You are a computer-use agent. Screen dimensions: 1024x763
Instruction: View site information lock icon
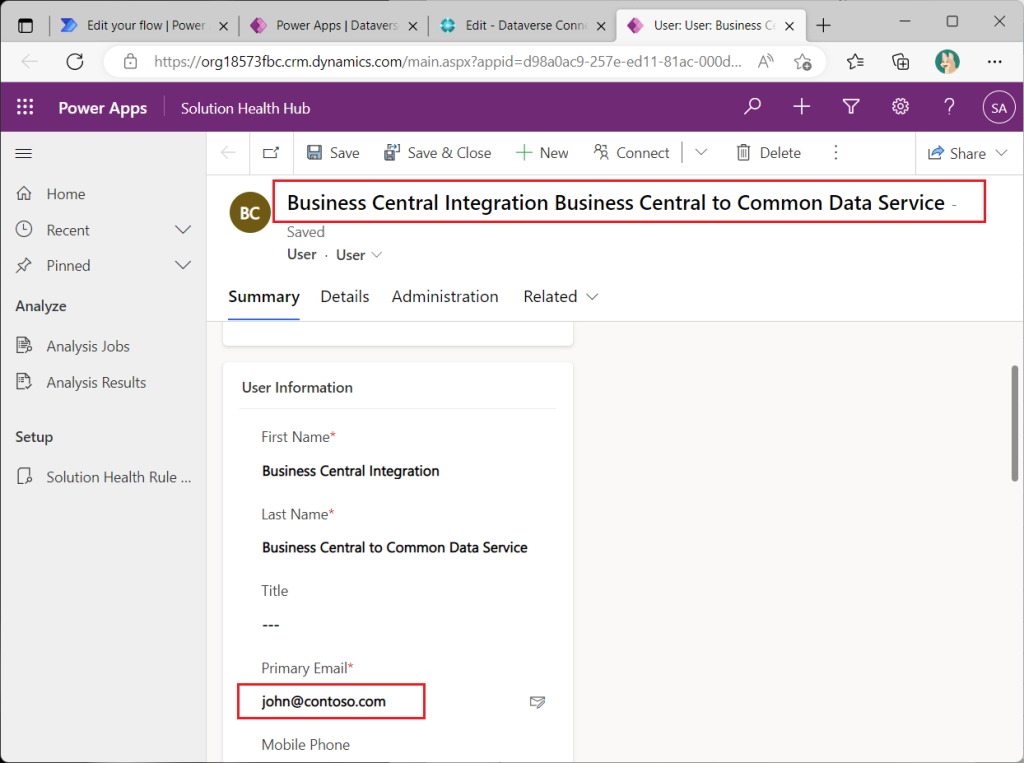pos(131,62)
